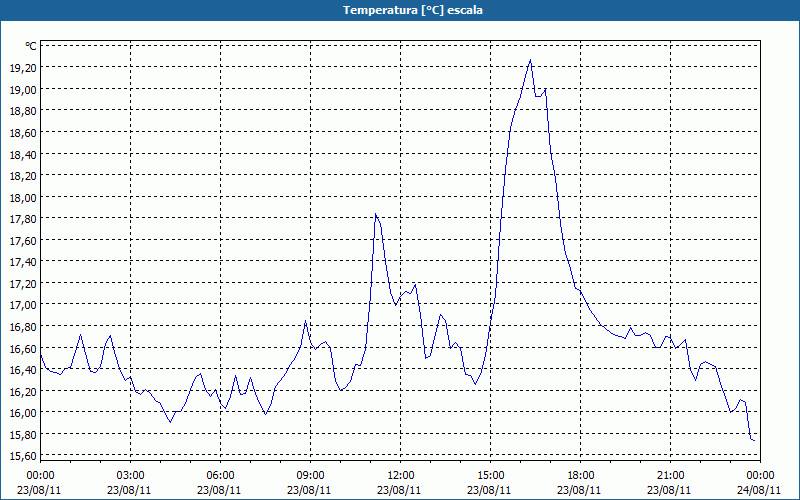Pick the 17,00 y-axis label
800x500 pixels.
[23, 305]
